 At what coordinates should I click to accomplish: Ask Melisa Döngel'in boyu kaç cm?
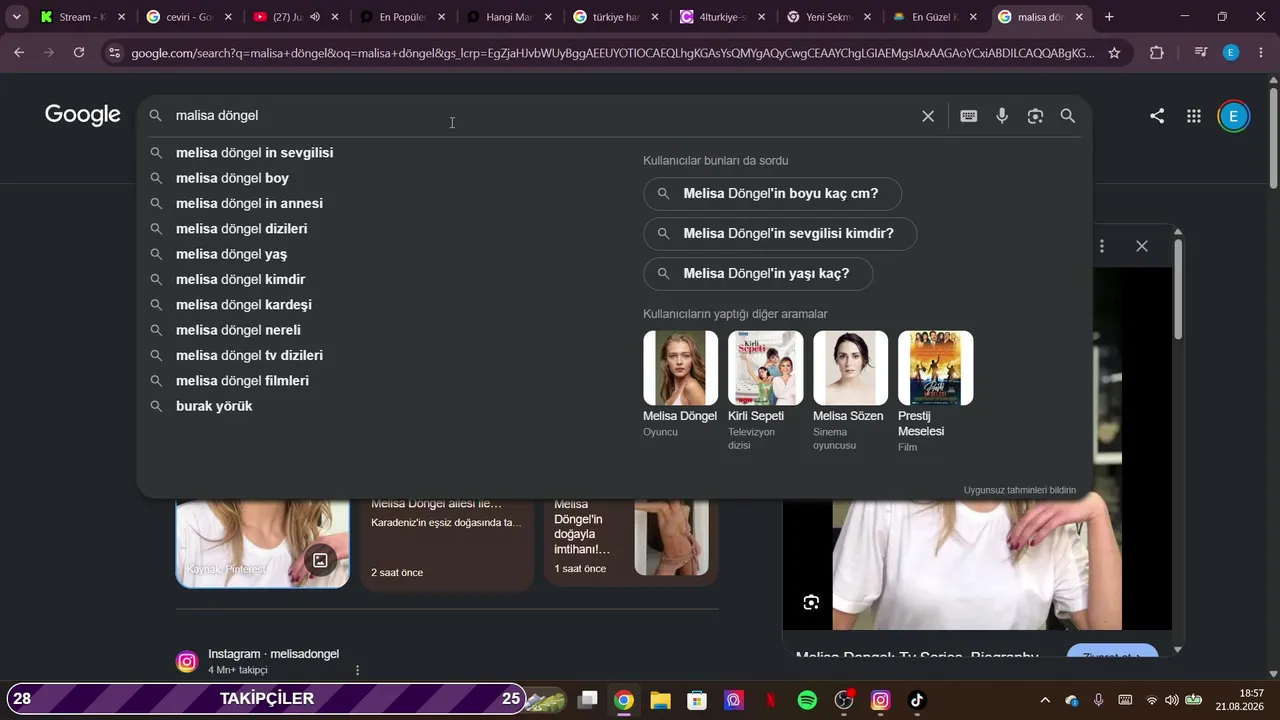[x=772, y=194]
